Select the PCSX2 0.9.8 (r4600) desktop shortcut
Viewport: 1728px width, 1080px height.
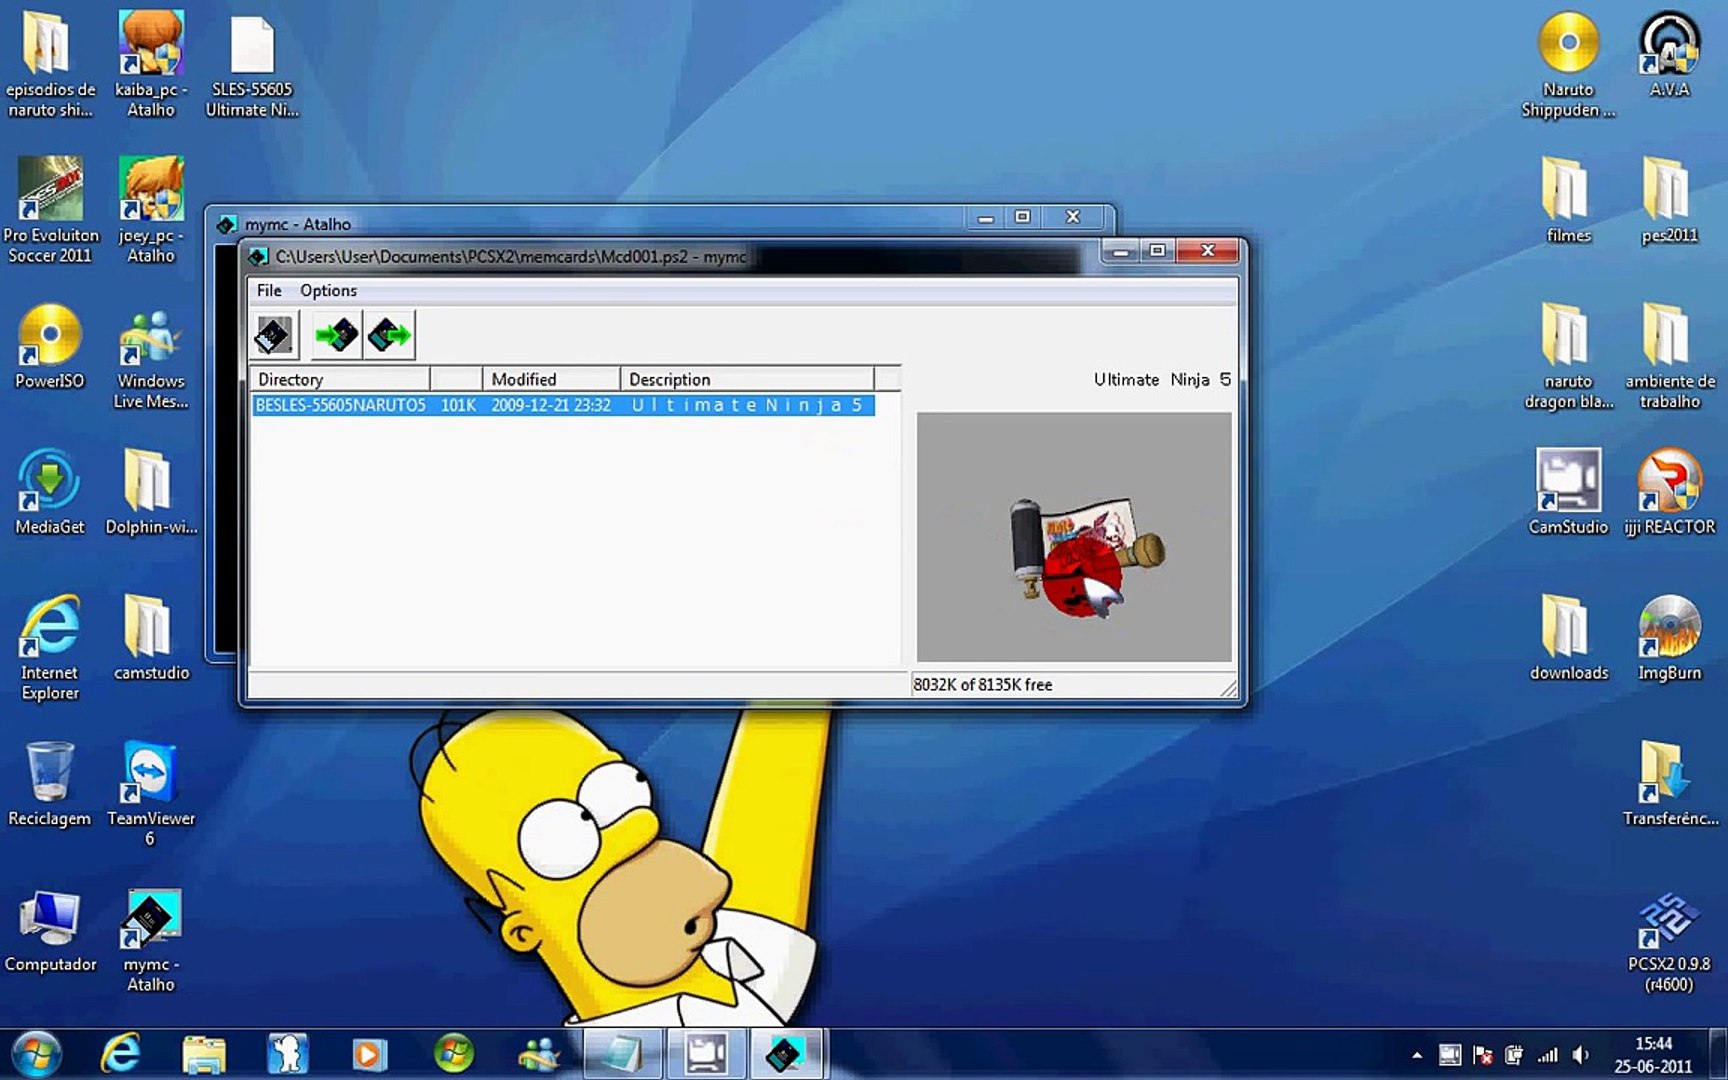1669,940
